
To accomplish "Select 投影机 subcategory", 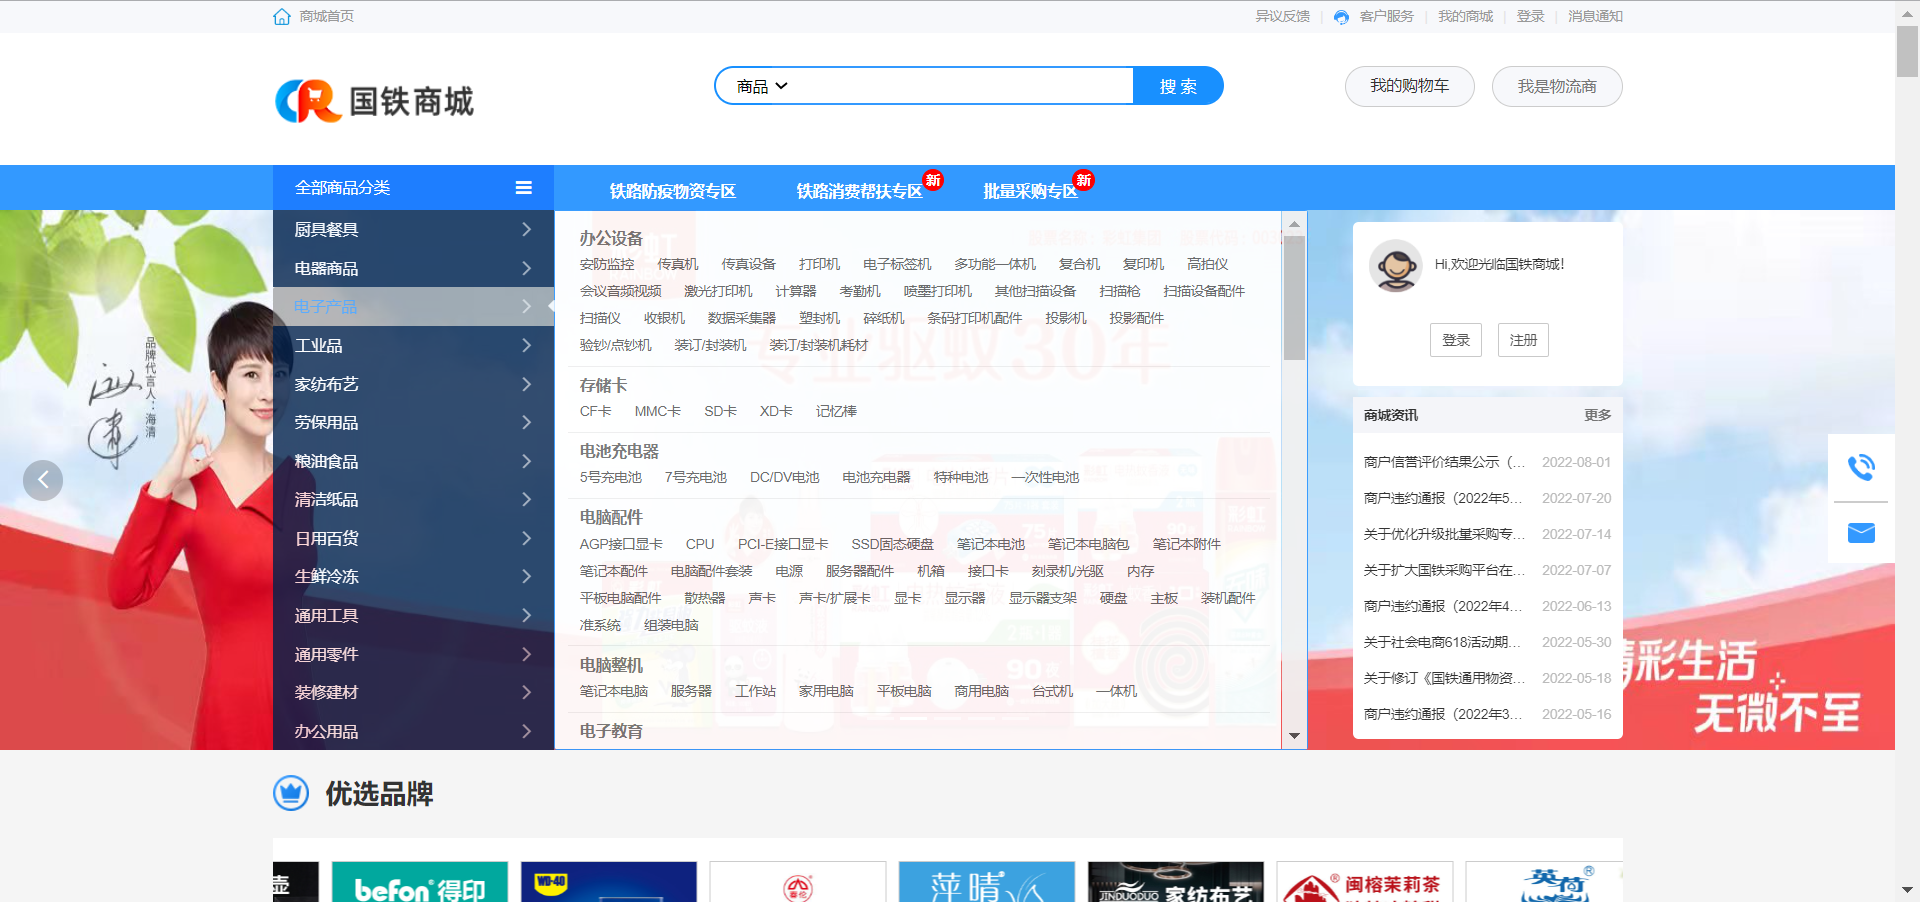I will [x=1065, y=318].
